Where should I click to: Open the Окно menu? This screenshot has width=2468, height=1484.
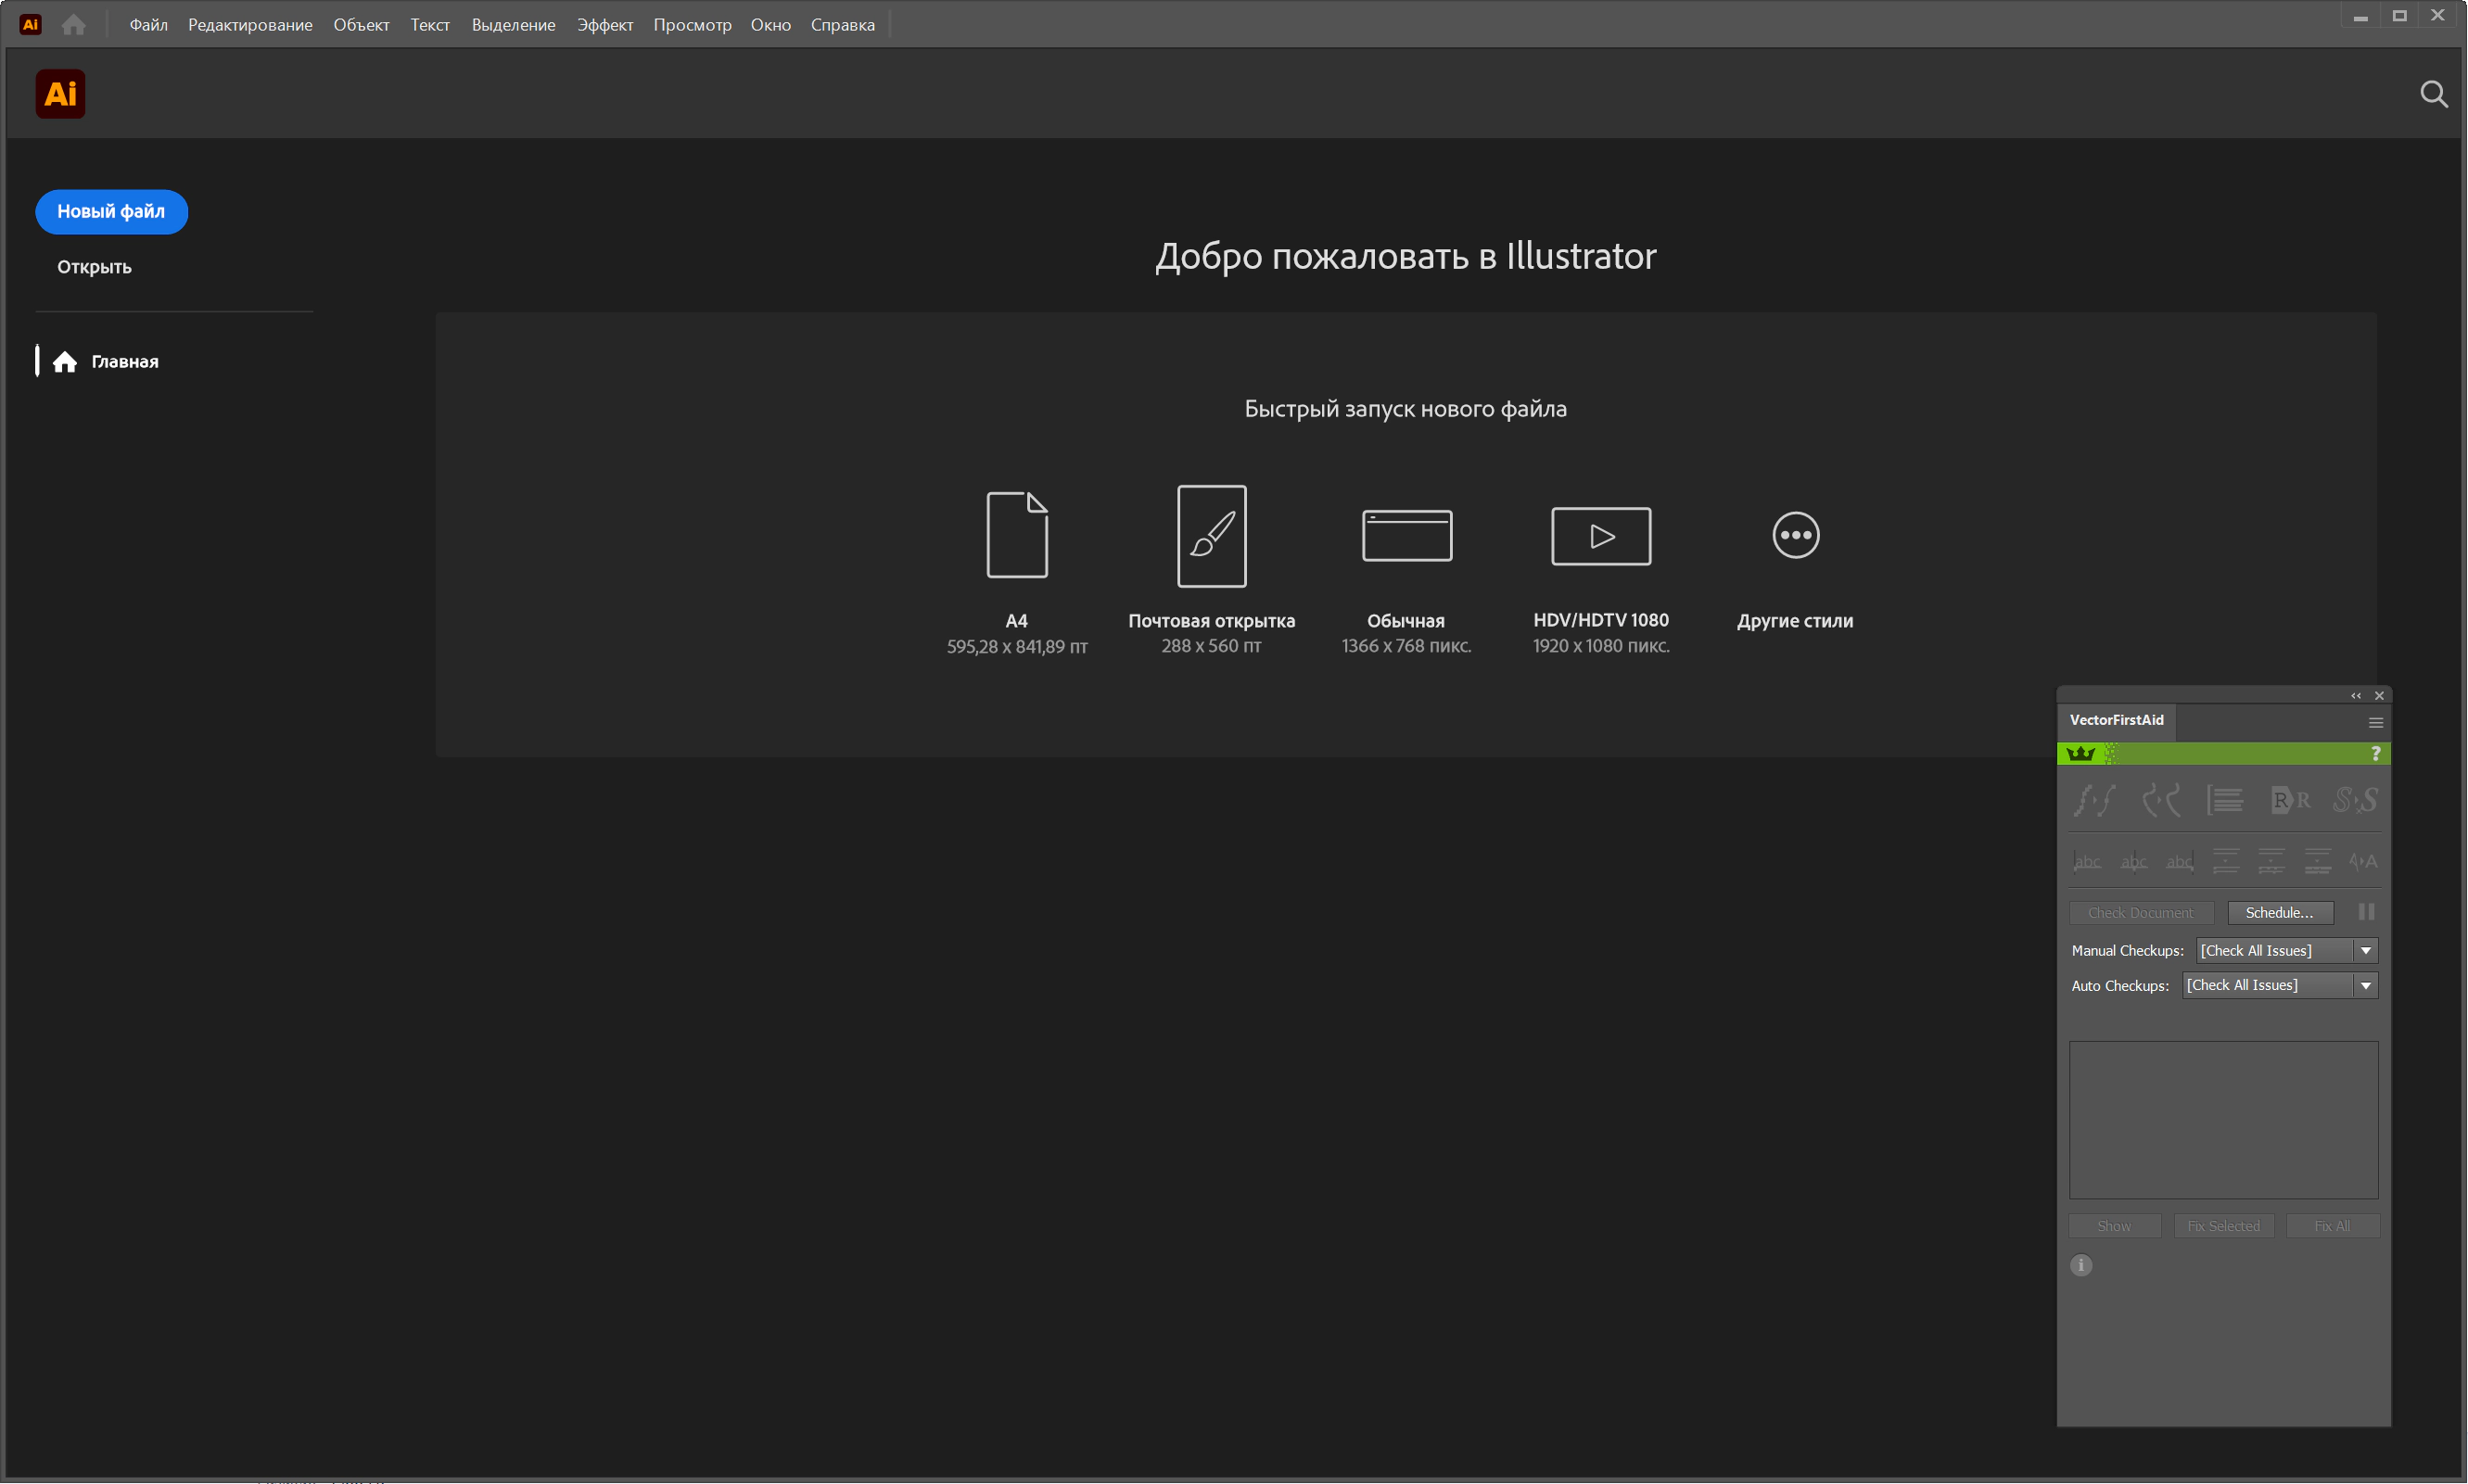click(x=770, y=25)
